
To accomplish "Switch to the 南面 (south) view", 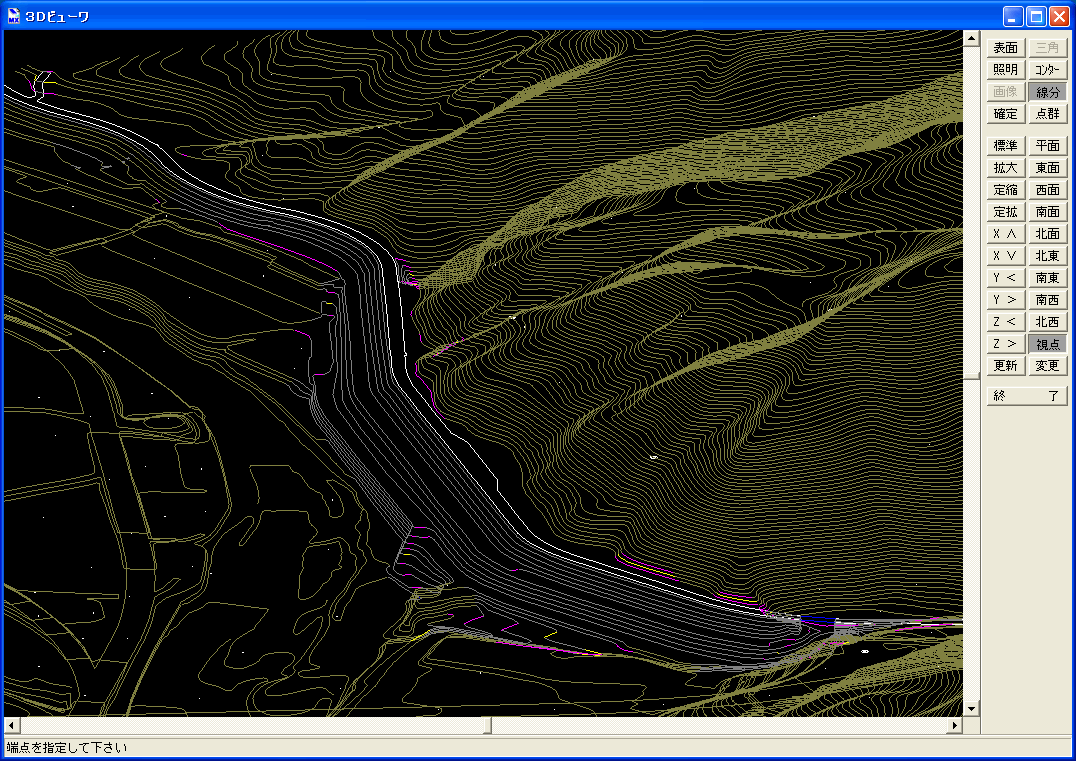I will [1048, 211].
